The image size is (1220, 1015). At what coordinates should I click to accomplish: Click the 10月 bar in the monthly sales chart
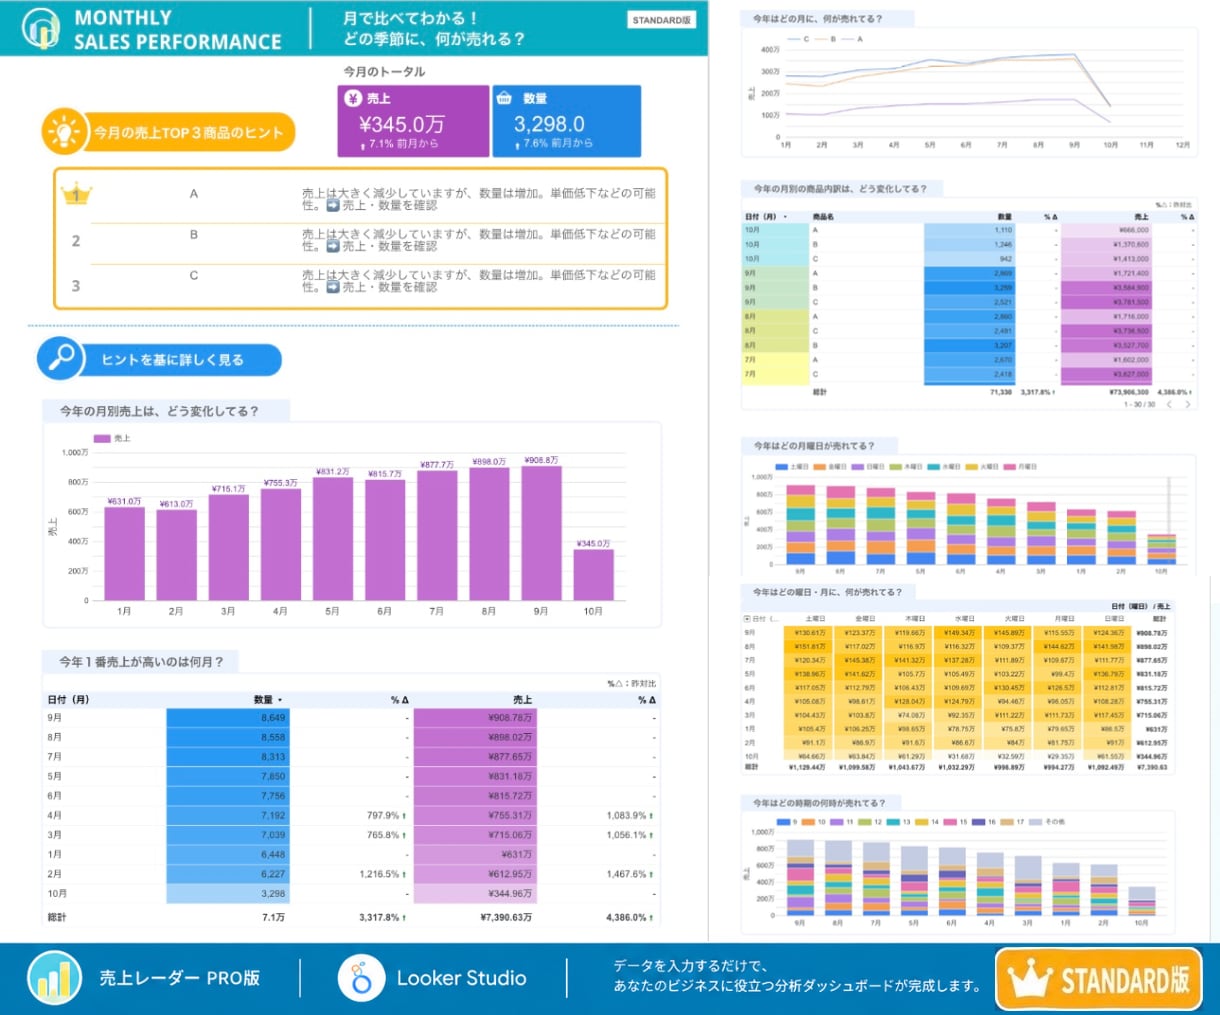coord(593,575)
